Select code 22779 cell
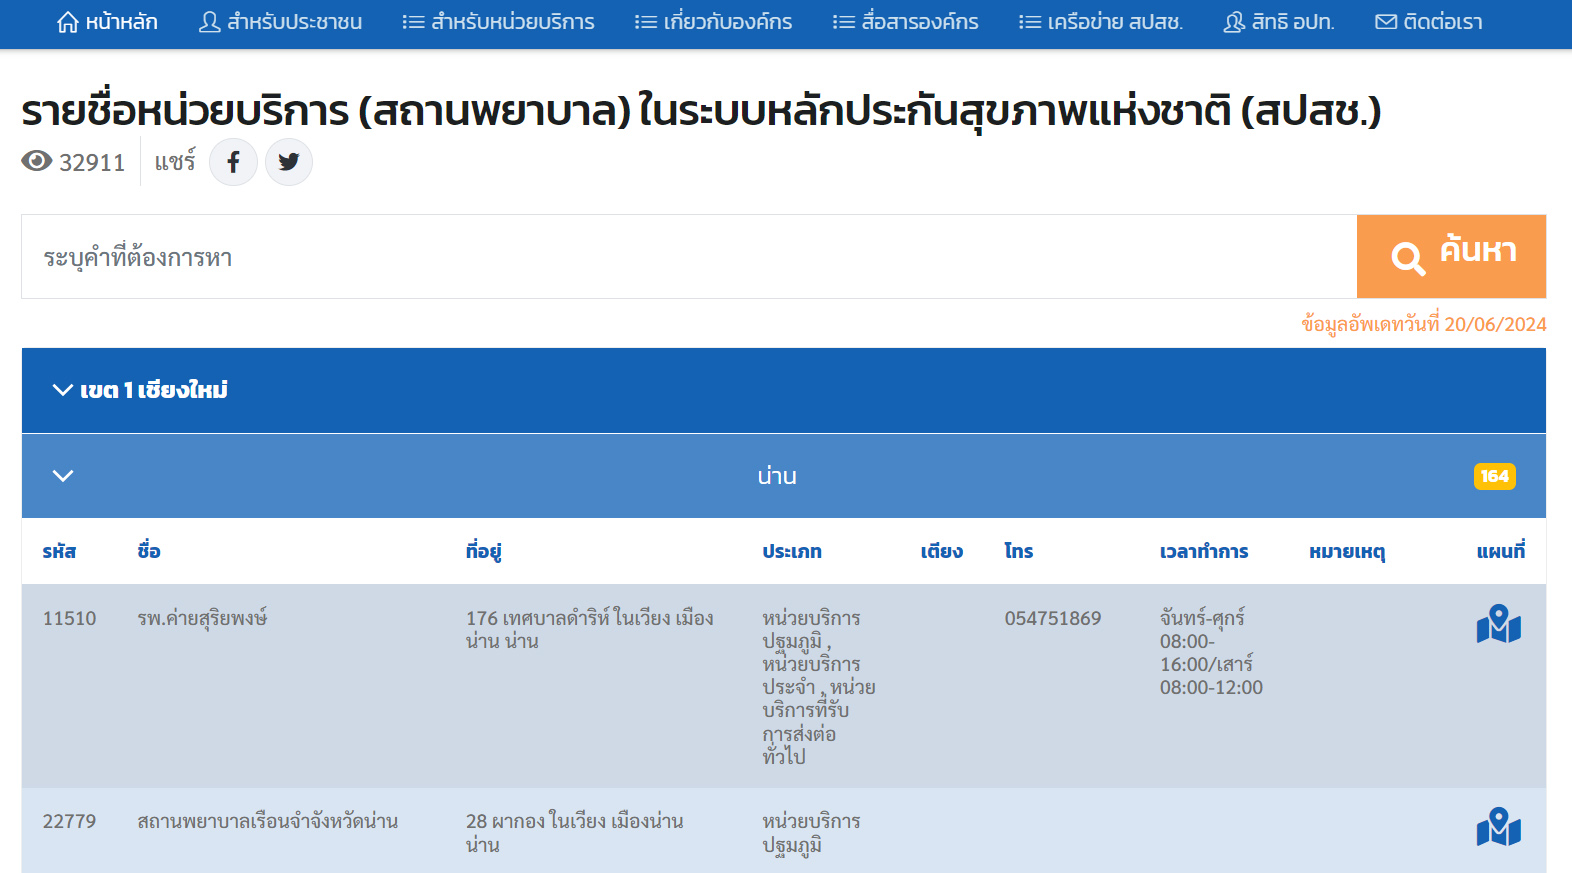 pyautogui.click(x=69, y=821)
